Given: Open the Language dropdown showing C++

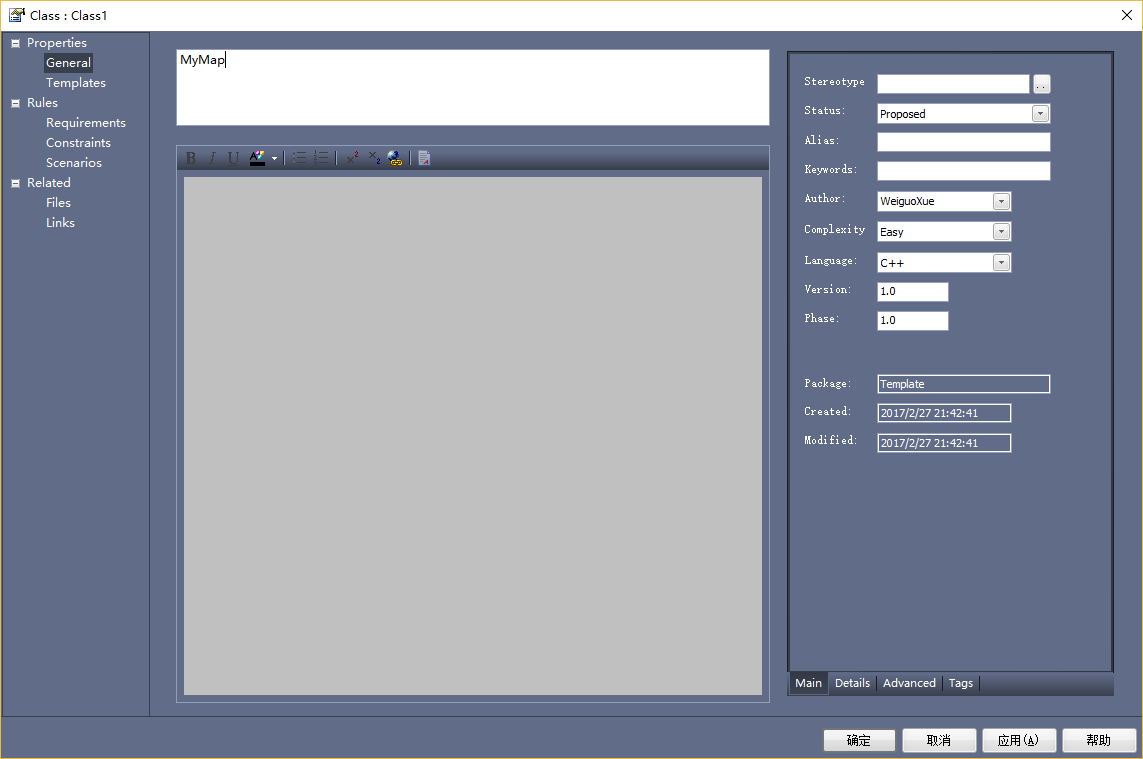Looking at the screenshot, I should click(1001, 263).
